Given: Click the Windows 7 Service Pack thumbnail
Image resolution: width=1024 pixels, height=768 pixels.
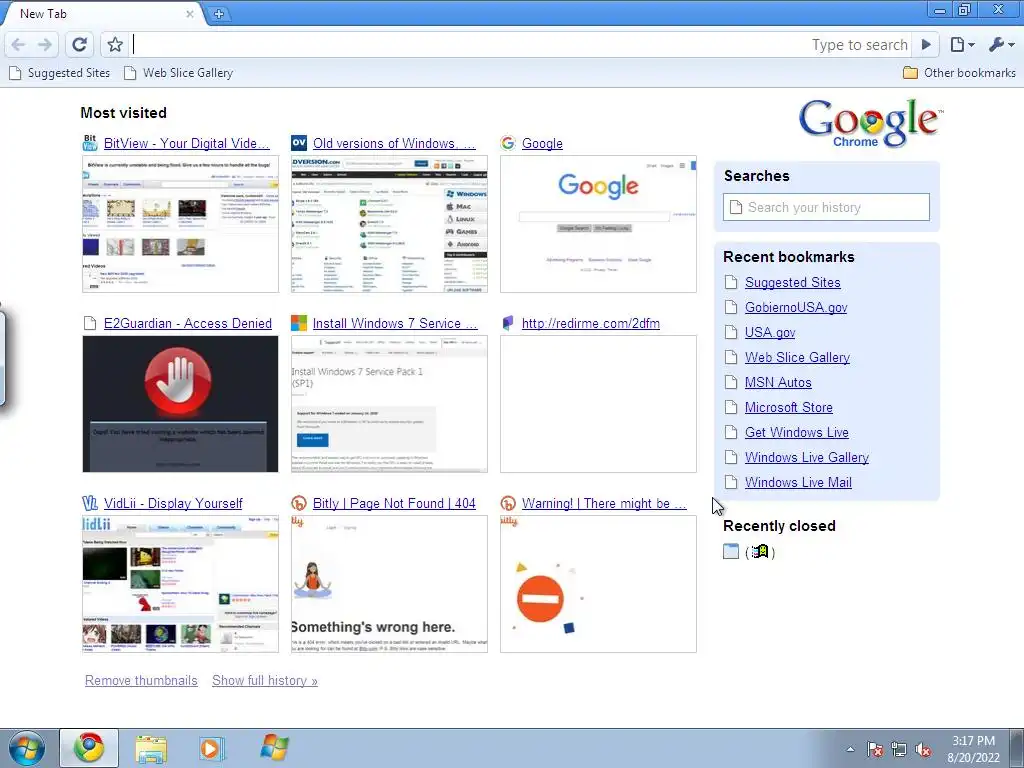Looking at the screenshot, I should point(389,404).
